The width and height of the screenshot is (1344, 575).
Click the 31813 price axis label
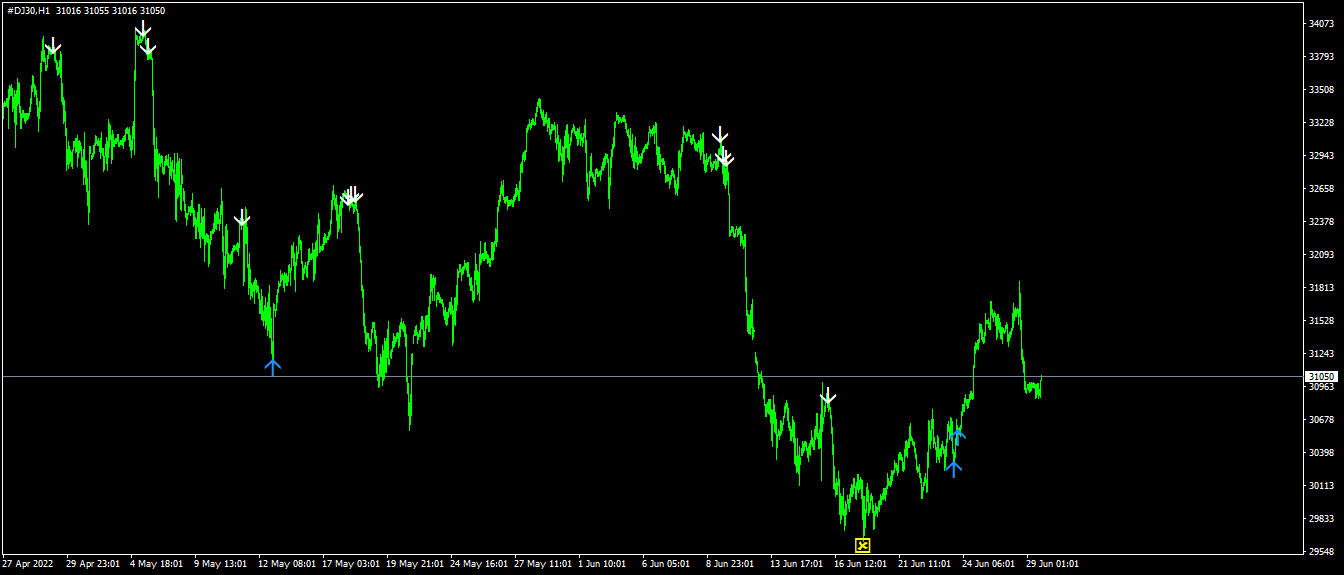point(1321,287)
